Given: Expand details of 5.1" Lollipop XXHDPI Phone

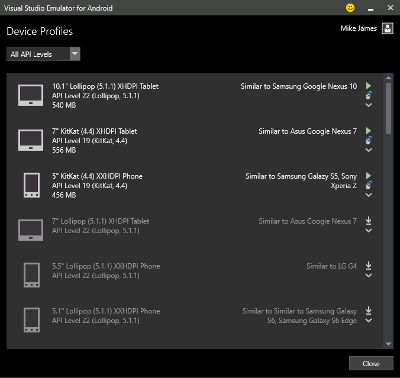Looking at the screenshot, I should tap(368, 320).
